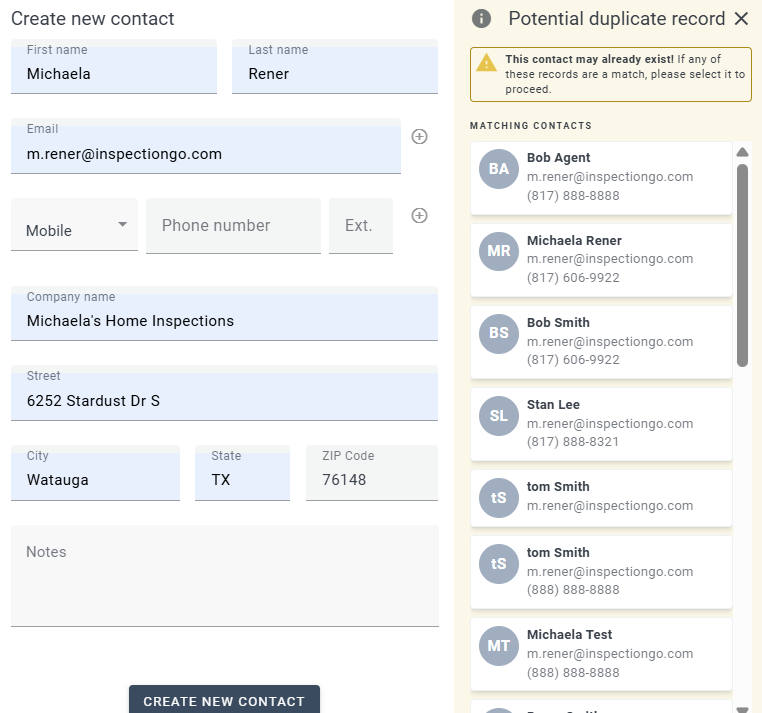Close the Potential duplicate record panel
Screen dimensions: 762x713
click(741, 19)
